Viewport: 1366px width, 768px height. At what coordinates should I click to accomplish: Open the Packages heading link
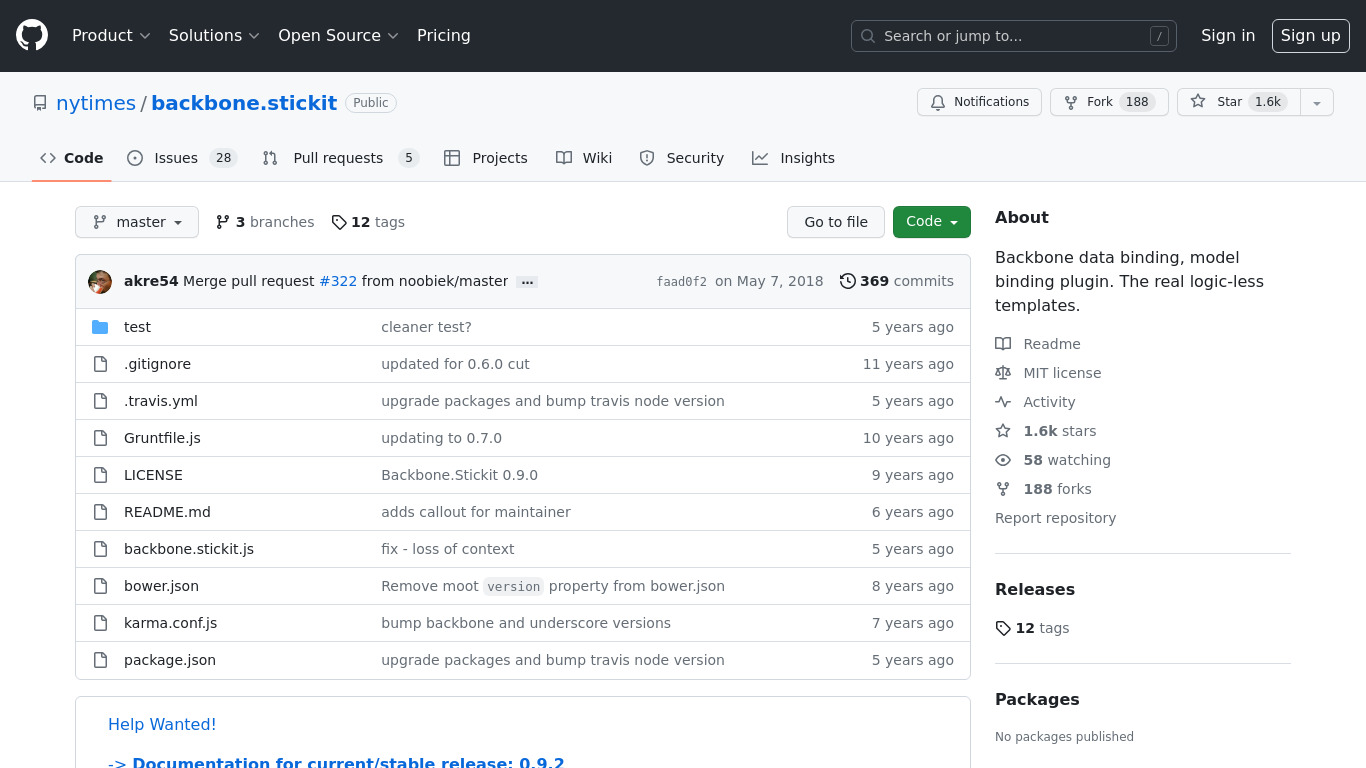(x=1037, y=699)
